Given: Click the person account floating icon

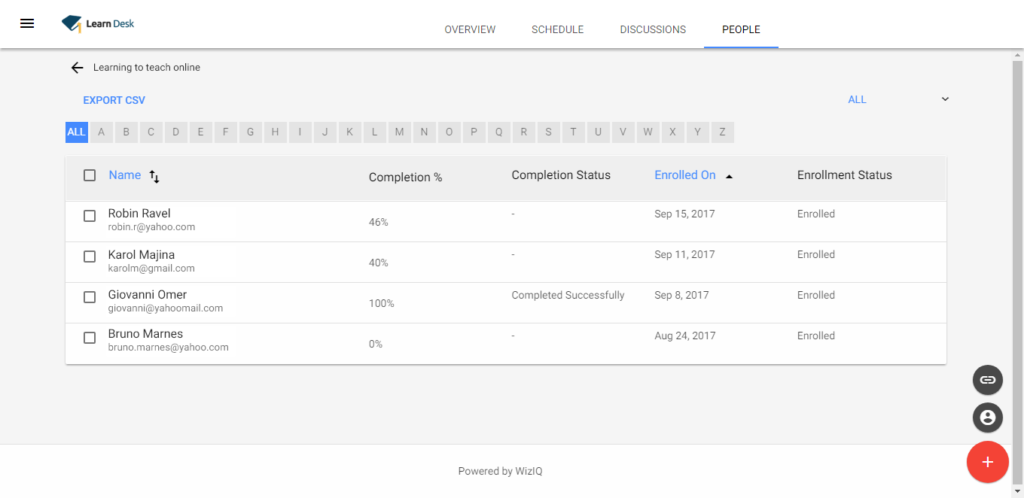Looking at the screenshot, I should tap(987, 417).
